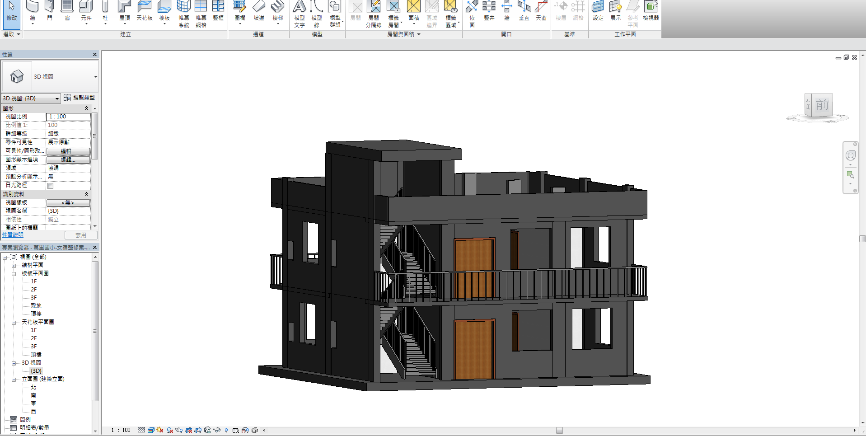Screen dimensions: 866x436
Task: Select the Tag Room tool
Action: pyautogui.click(x=394, y=13)
